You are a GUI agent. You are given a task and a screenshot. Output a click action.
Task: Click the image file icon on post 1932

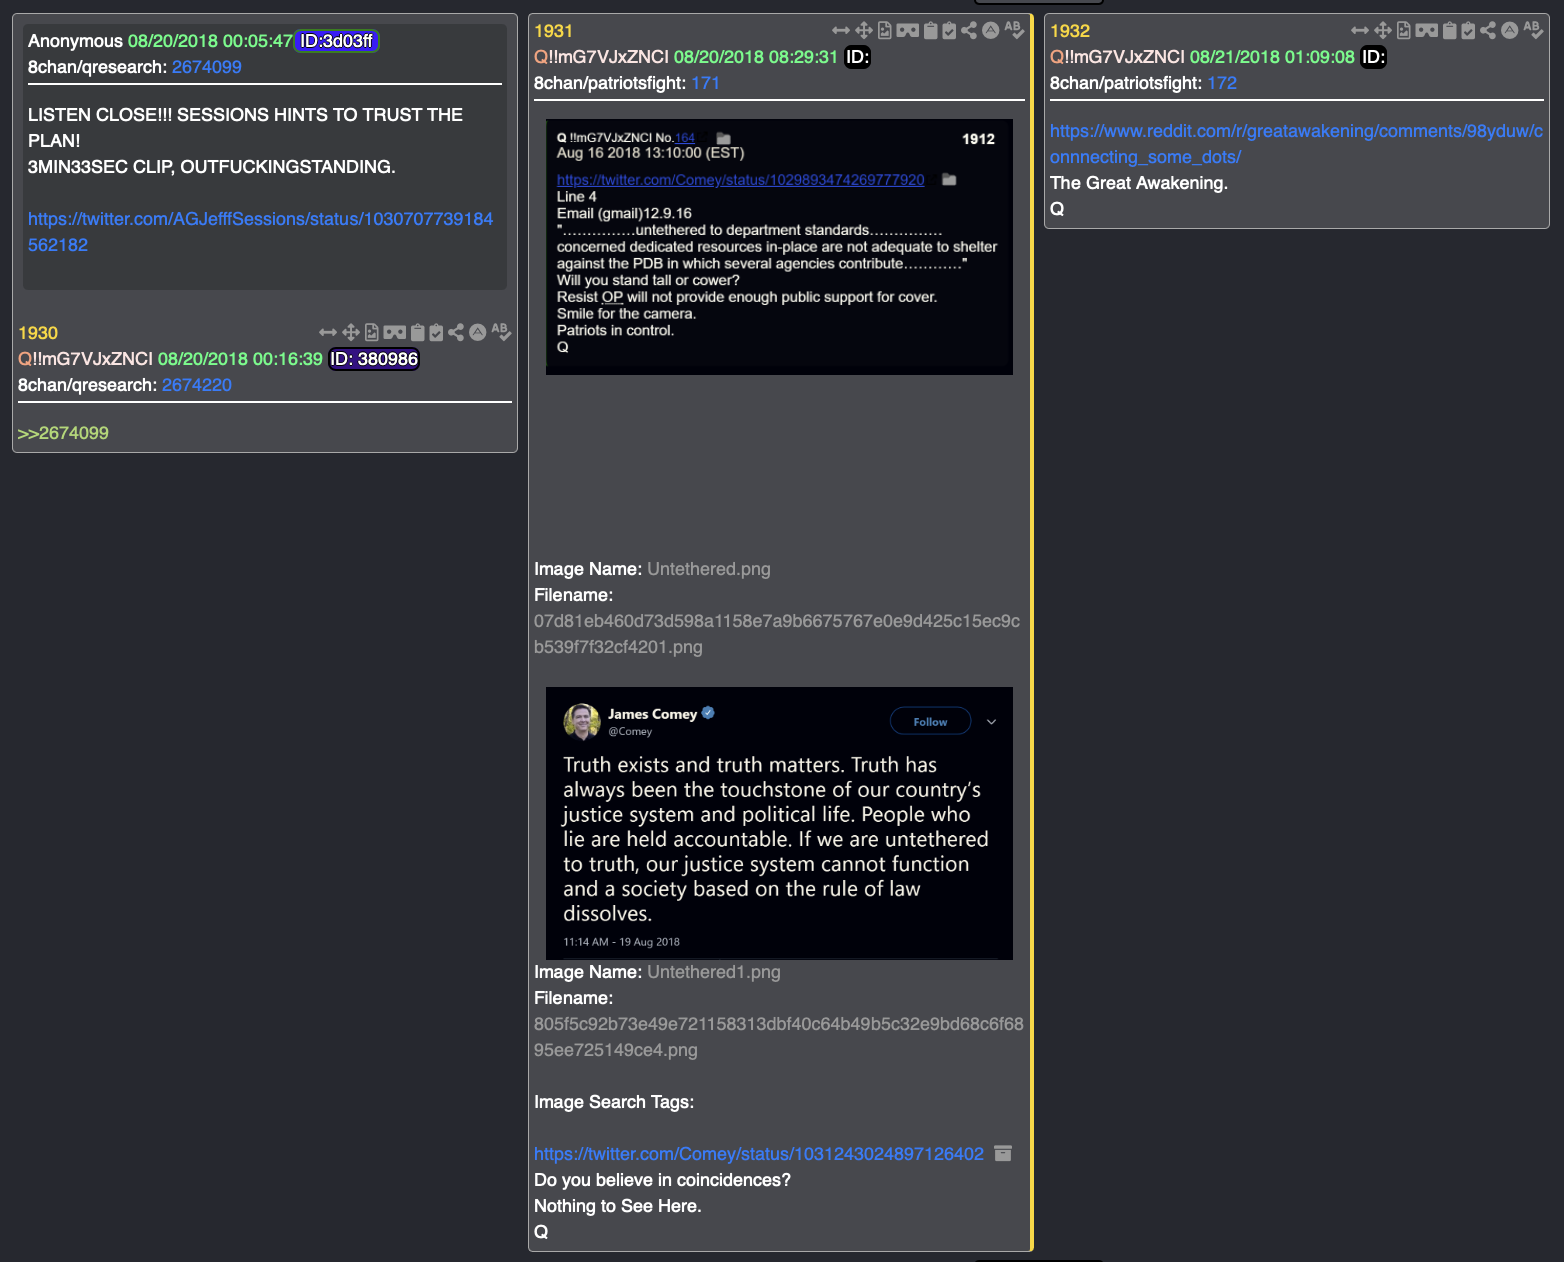tap(1404, 31)
